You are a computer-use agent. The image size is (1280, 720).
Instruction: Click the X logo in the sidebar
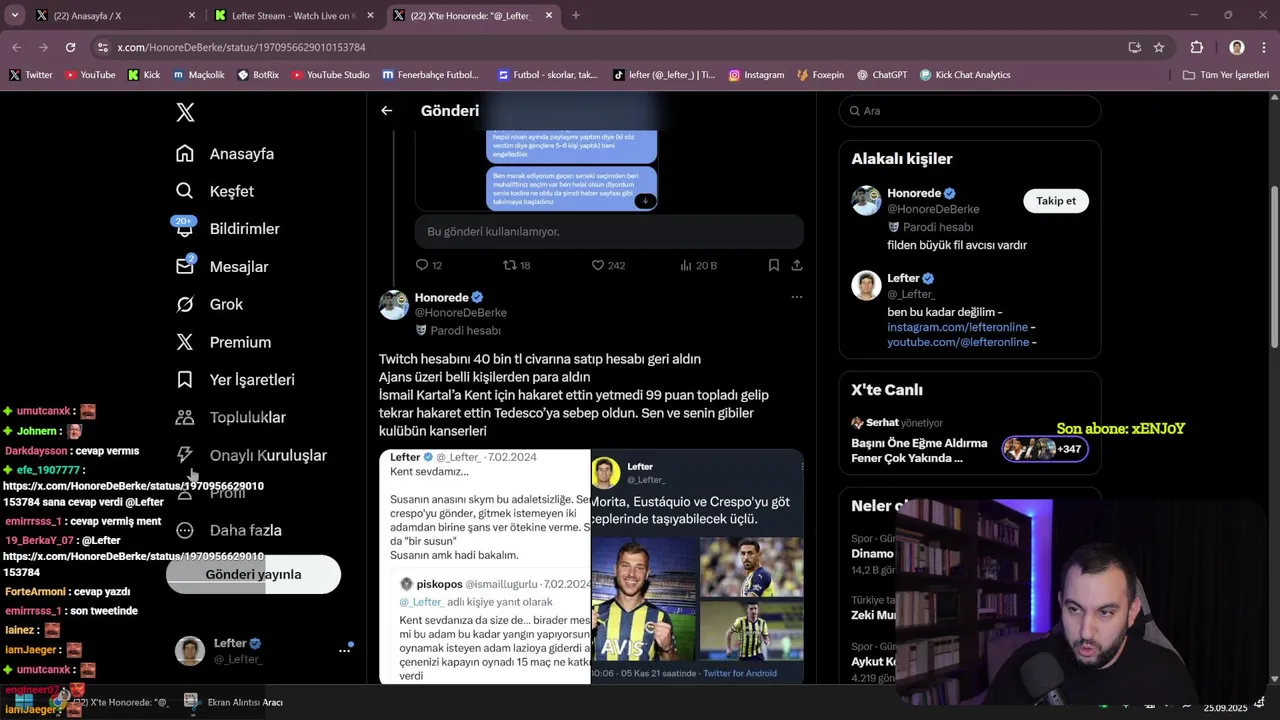pos(185,112)
